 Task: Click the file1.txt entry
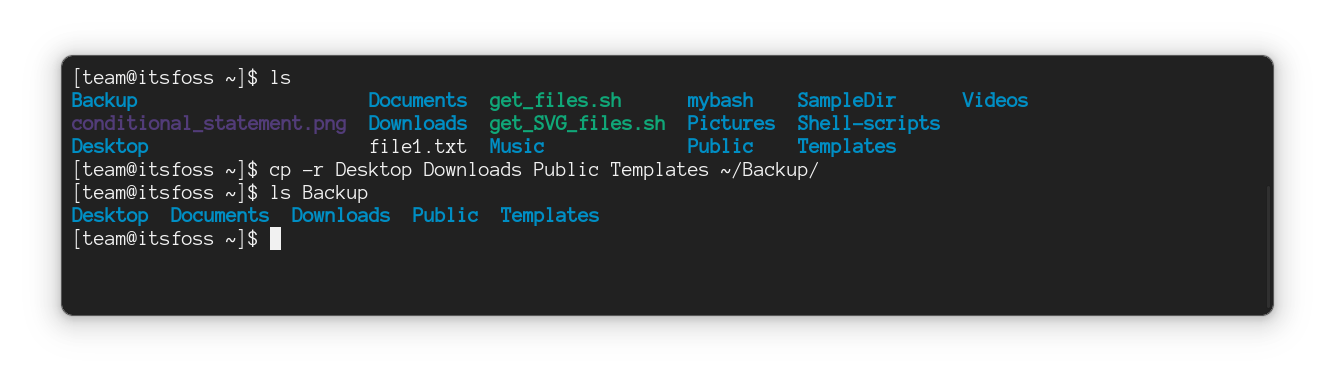coord(418,147)
